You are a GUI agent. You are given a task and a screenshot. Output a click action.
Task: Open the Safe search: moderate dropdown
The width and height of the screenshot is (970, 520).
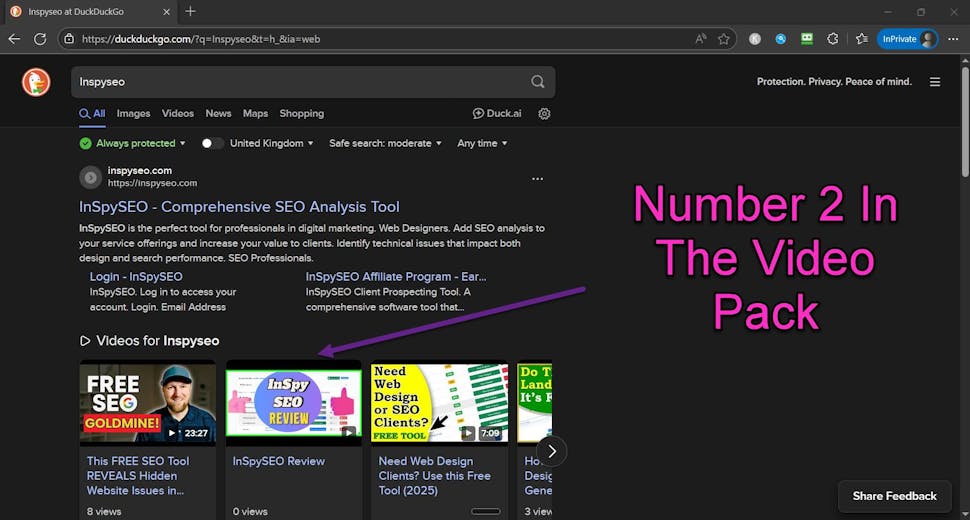coord(385,143)
